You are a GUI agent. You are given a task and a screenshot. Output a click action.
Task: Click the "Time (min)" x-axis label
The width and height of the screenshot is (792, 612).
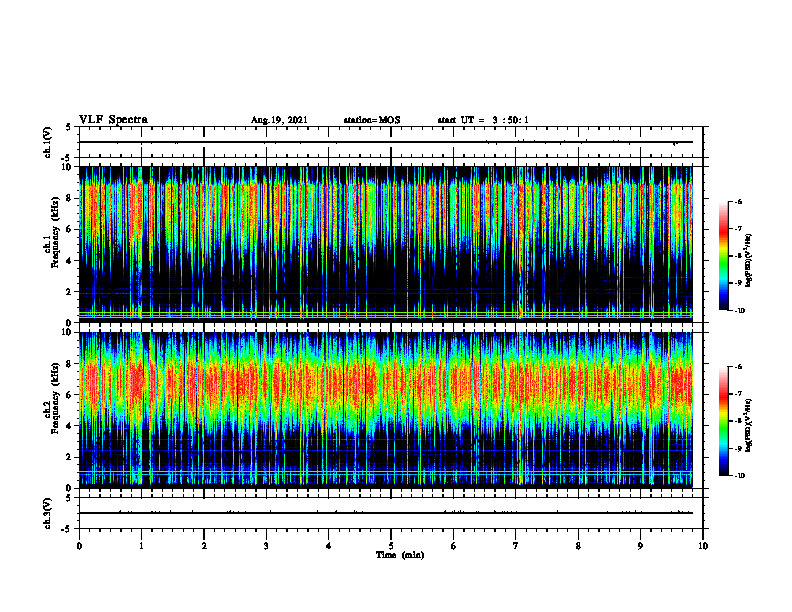(400, 555)
